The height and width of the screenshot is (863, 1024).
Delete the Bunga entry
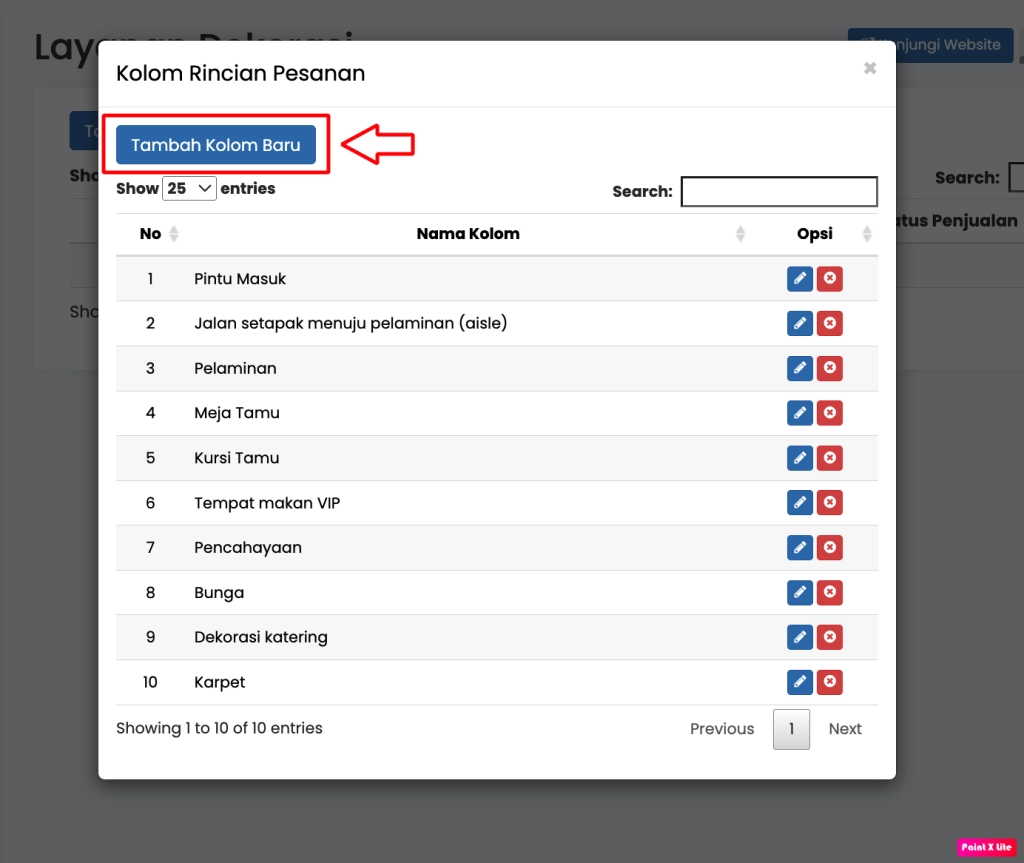pyautogui.click(x=829, y=593)
